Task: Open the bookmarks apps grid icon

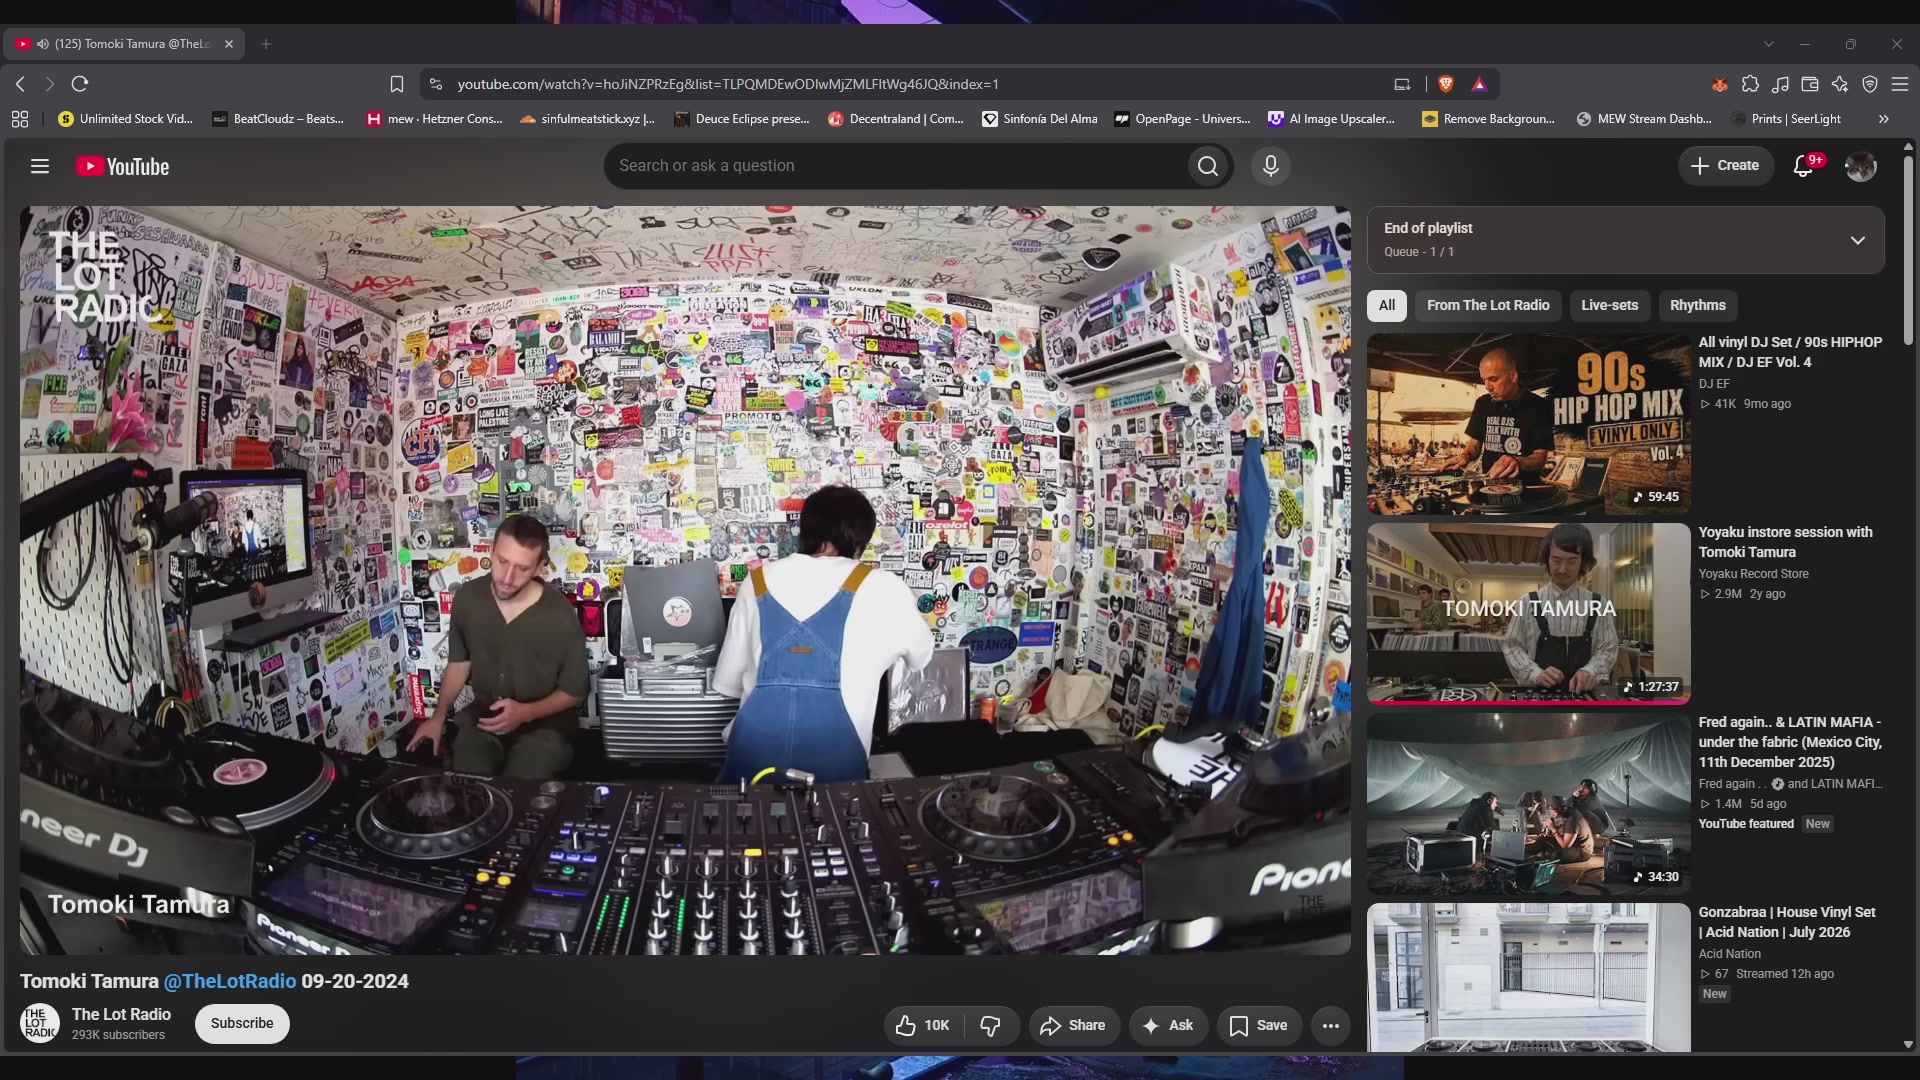Action: [20, 119]
